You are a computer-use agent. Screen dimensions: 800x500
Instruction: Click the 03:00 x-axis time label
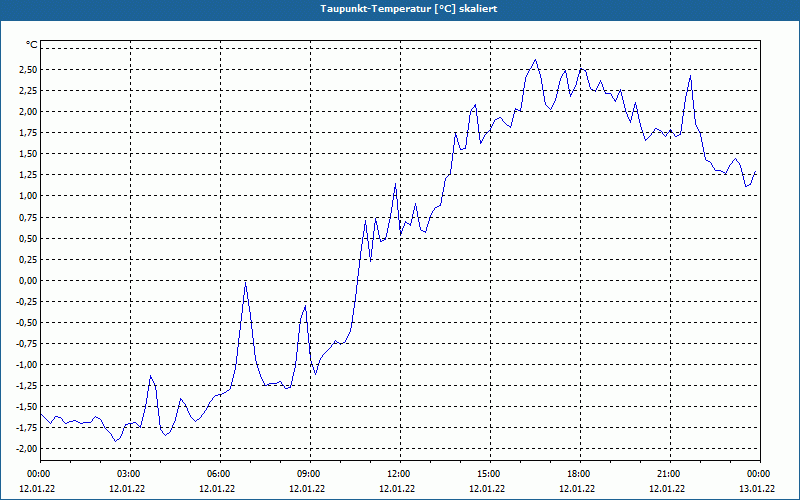tap(127, 474)
